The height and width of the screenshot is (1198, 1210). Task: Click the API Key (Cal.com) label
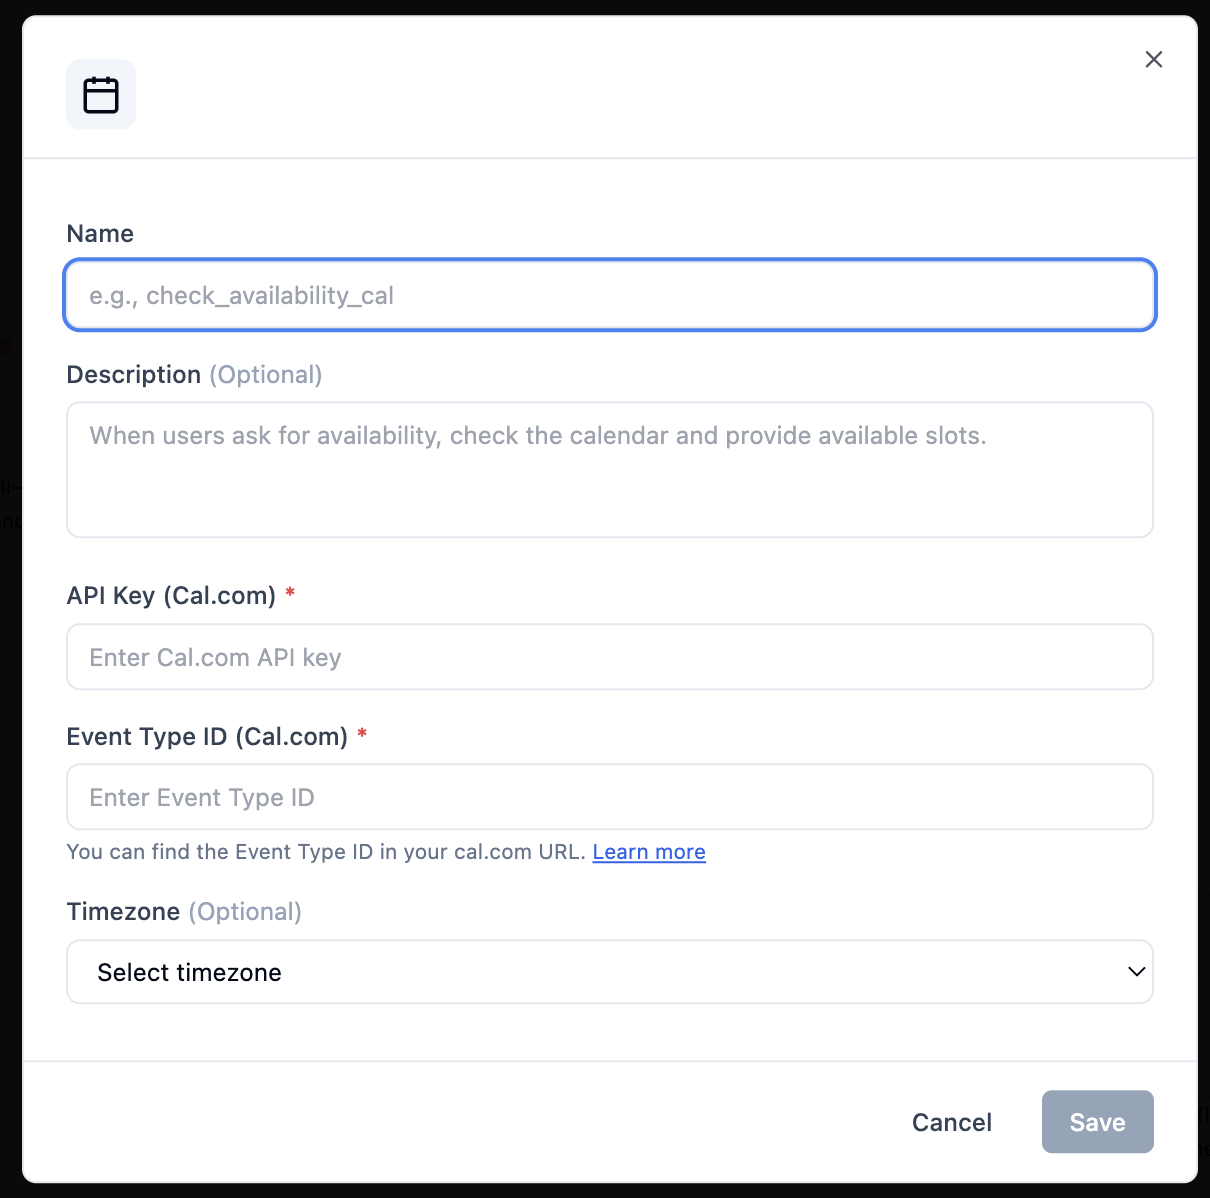tap(171, 596)
